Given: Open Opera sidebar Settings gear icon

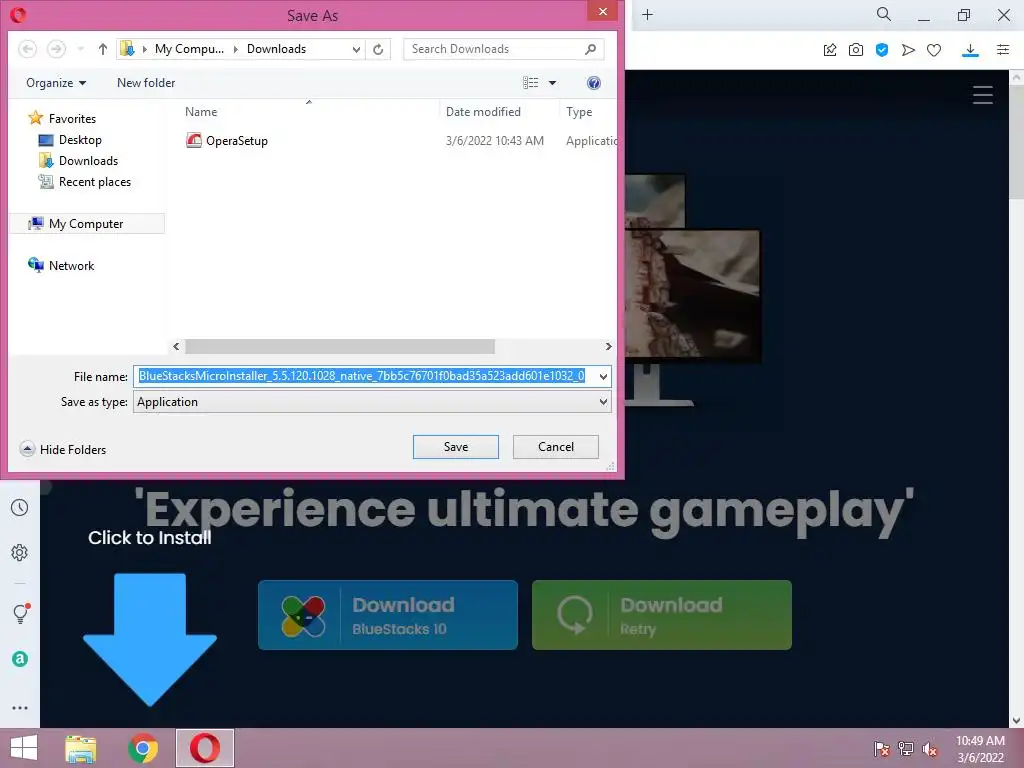Looking at the screenshot, I should [20, 552].
